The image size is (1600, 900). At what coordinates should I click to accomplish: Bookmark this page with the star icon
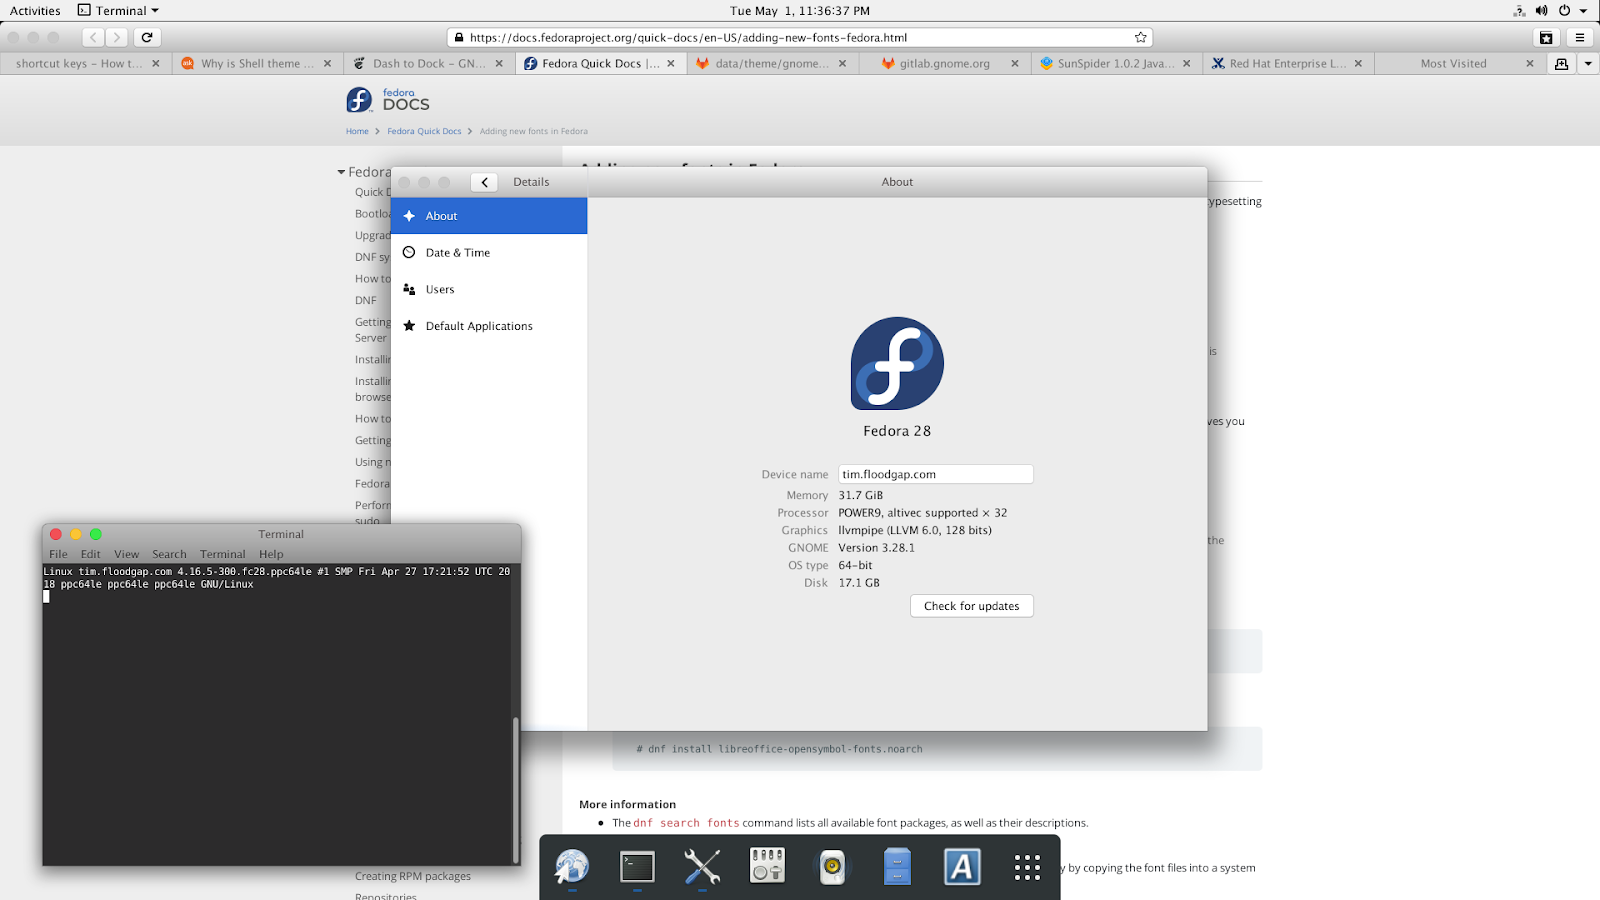(1140, 37)
